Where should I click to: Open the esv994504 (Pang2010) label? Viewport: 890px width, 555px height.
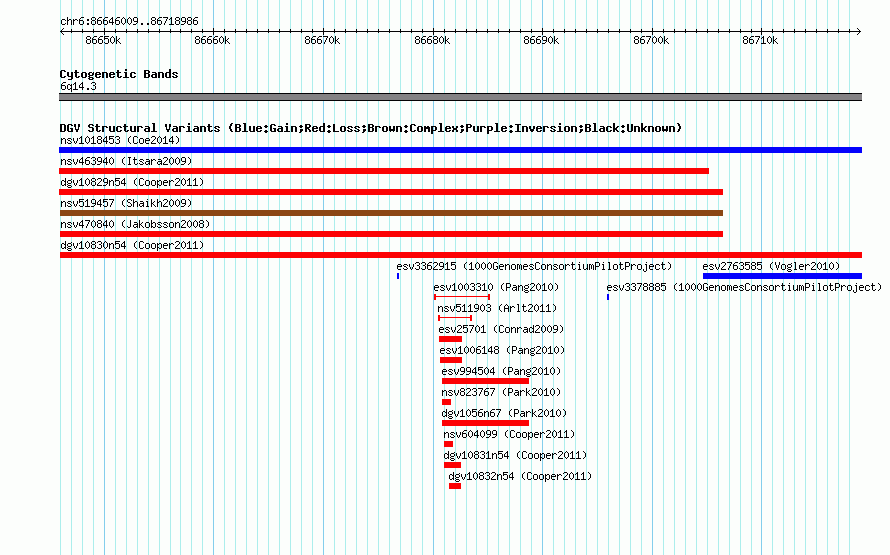click(501, 371)
